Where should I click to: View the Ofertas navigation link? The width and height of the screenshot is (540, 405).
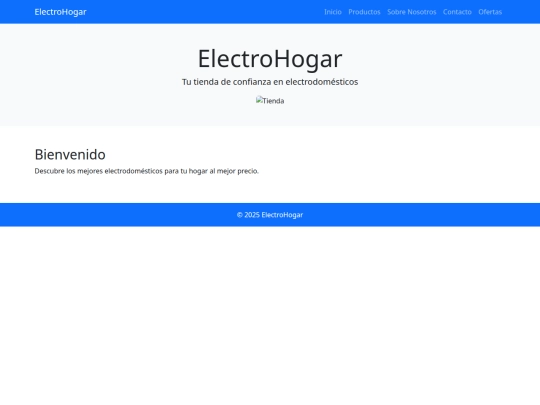pos(490,12)
